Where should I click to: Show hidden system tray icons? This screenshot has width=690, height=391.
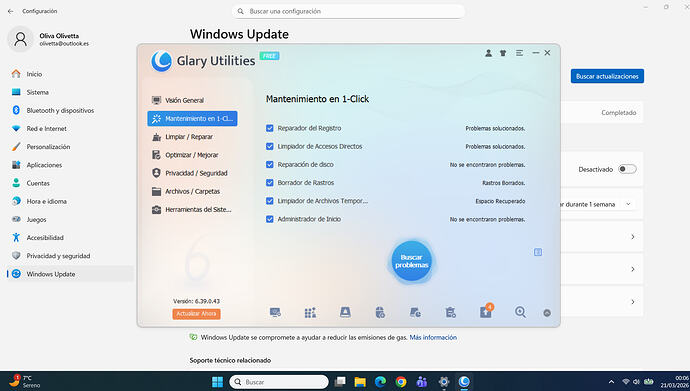tap(611, 382)
